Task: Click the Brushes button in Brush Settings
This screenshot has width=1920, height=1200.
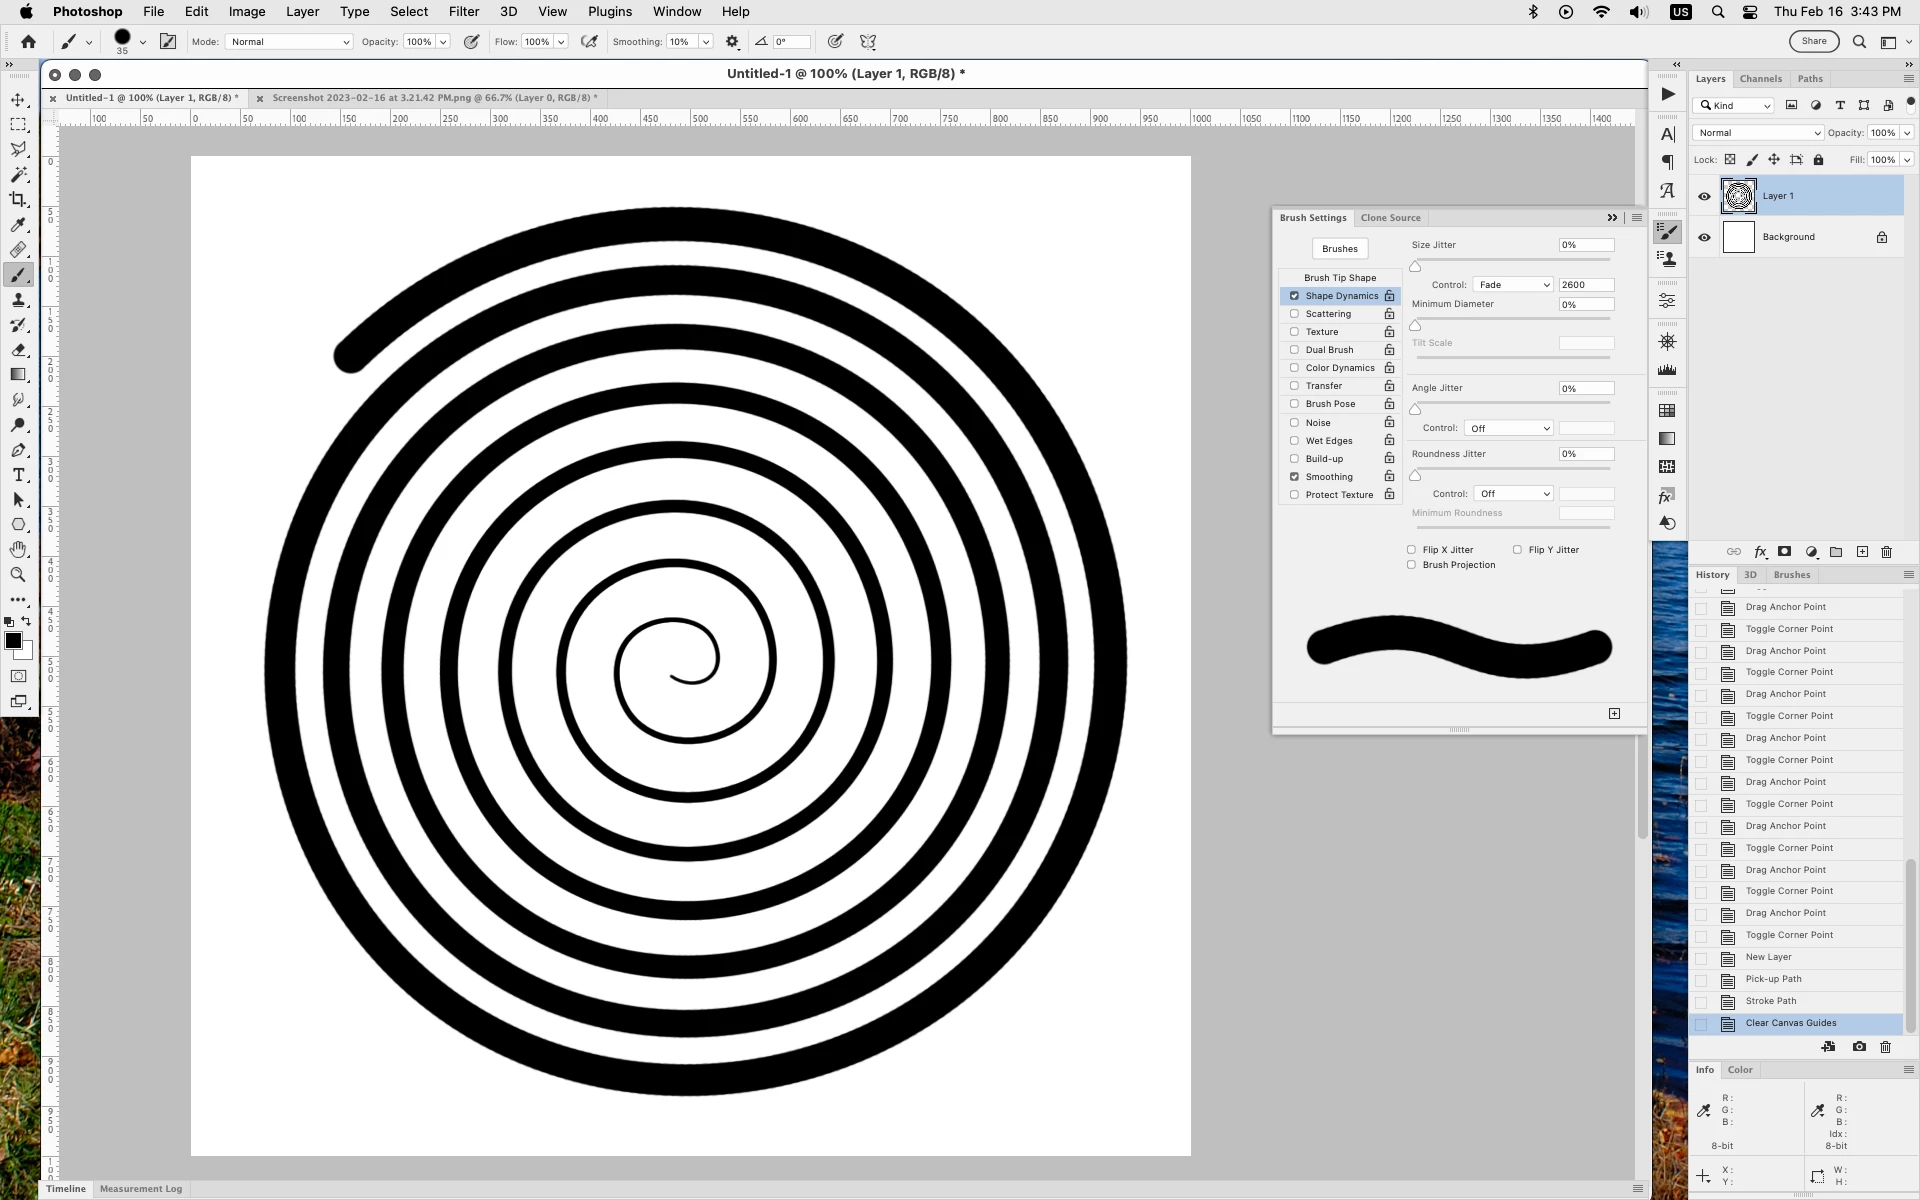Action: [x=1339, y=249]
